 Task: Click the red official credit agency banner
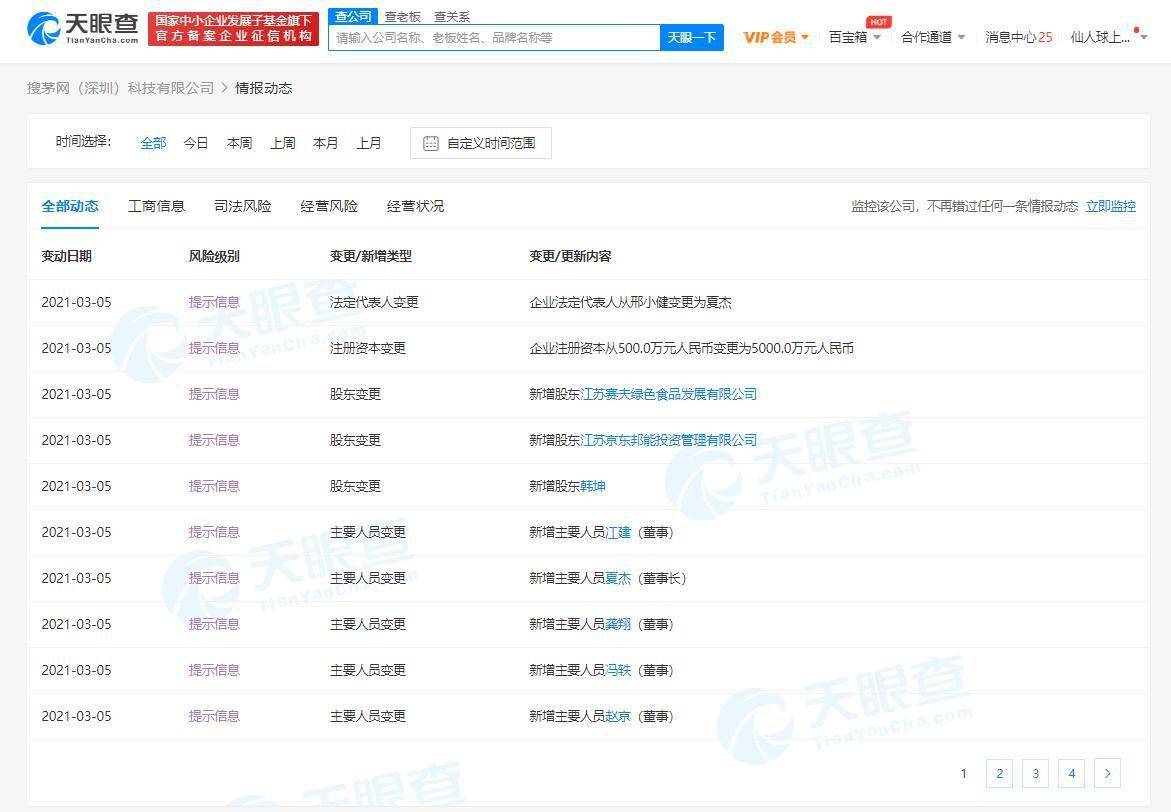pos(233,28)
